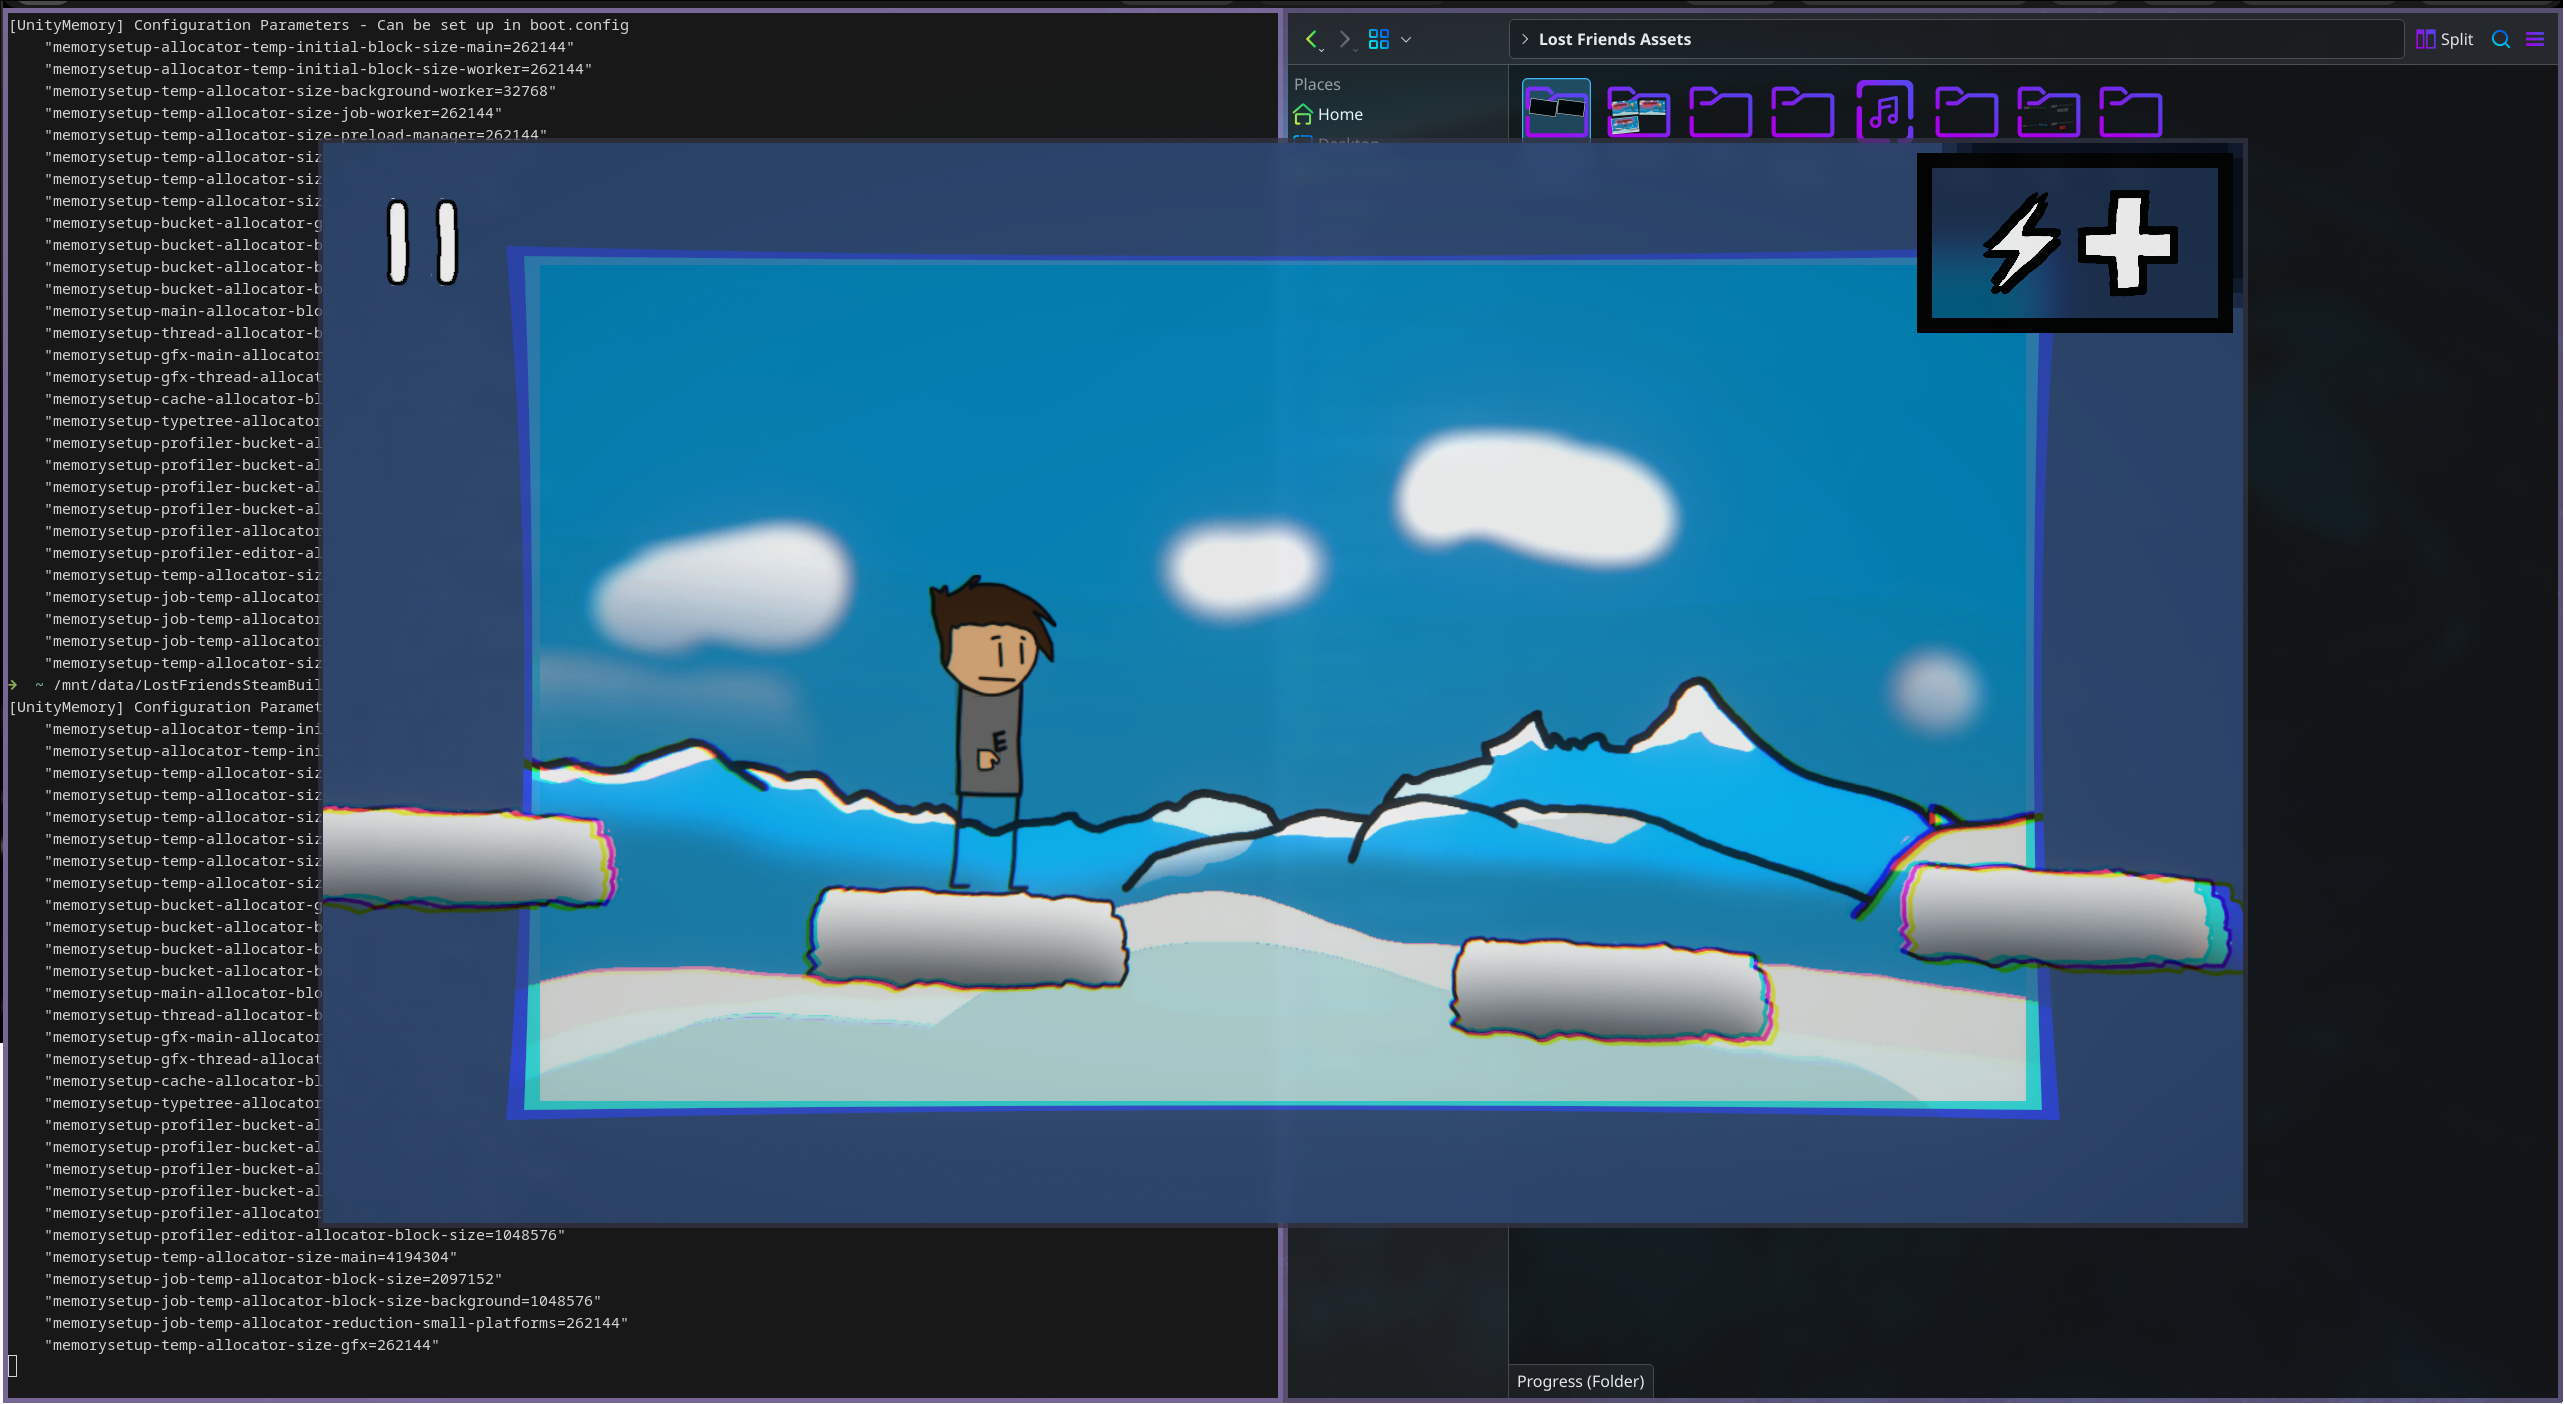Open the view mode dropdown arrow
Viewport: 2564px width, 1404px height.
[1406, 40]
